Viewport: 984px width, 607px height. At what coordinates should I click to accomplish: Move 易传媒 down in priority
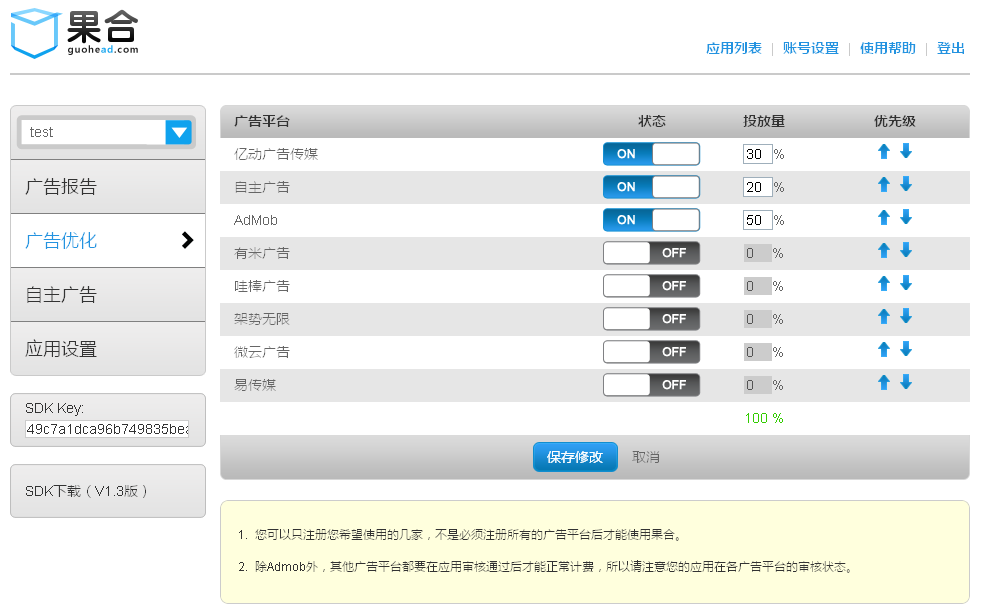[x=906, y=382]
